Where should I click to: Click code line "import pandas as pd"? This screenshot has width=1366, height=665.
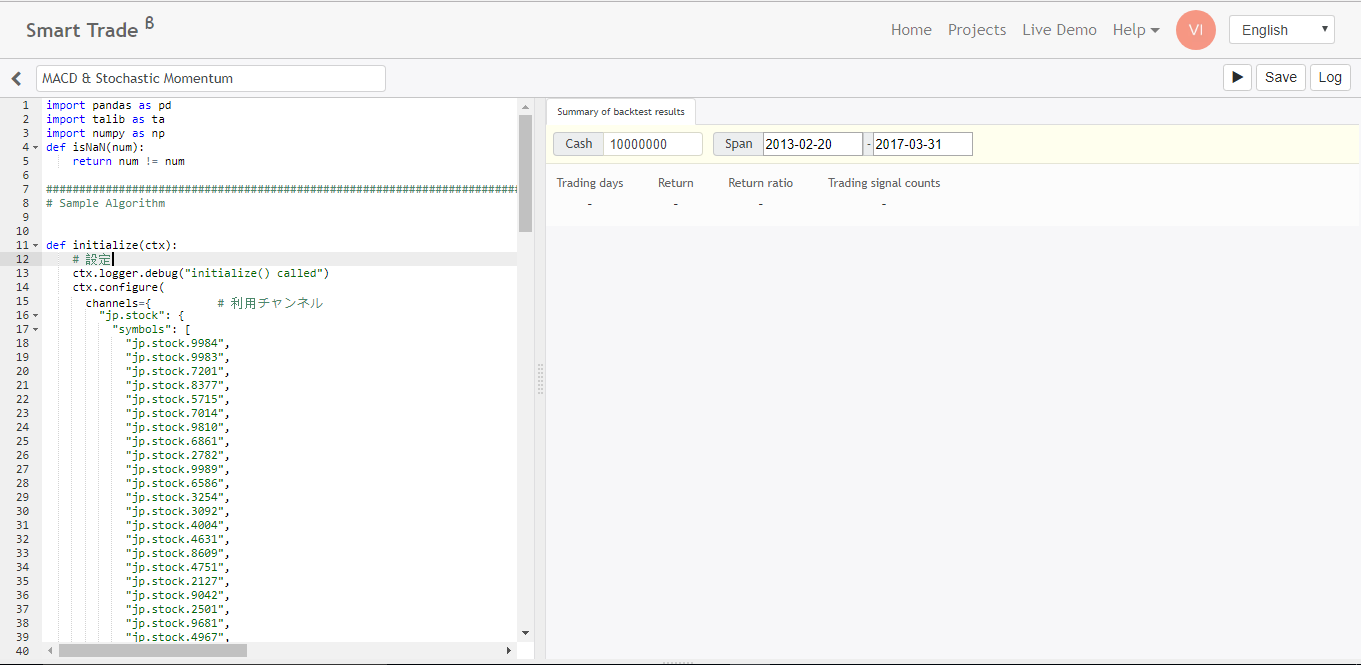pos(109,105)
